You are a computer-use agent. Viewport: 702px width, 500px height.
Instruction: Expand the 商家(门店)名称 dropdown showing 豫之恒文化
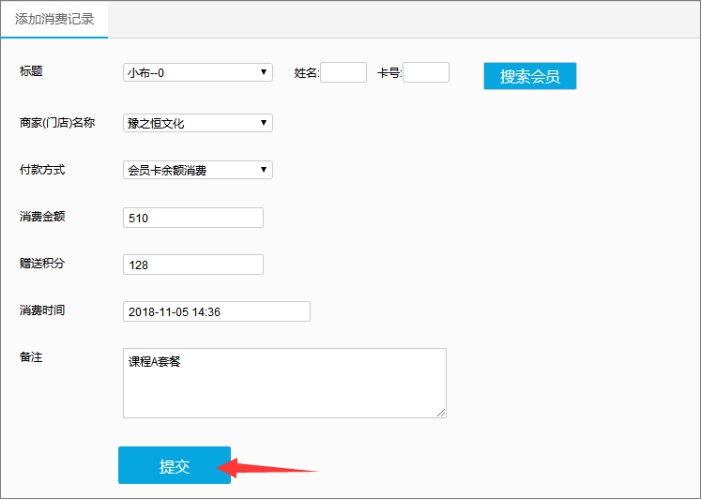click(x=198, y=123)
